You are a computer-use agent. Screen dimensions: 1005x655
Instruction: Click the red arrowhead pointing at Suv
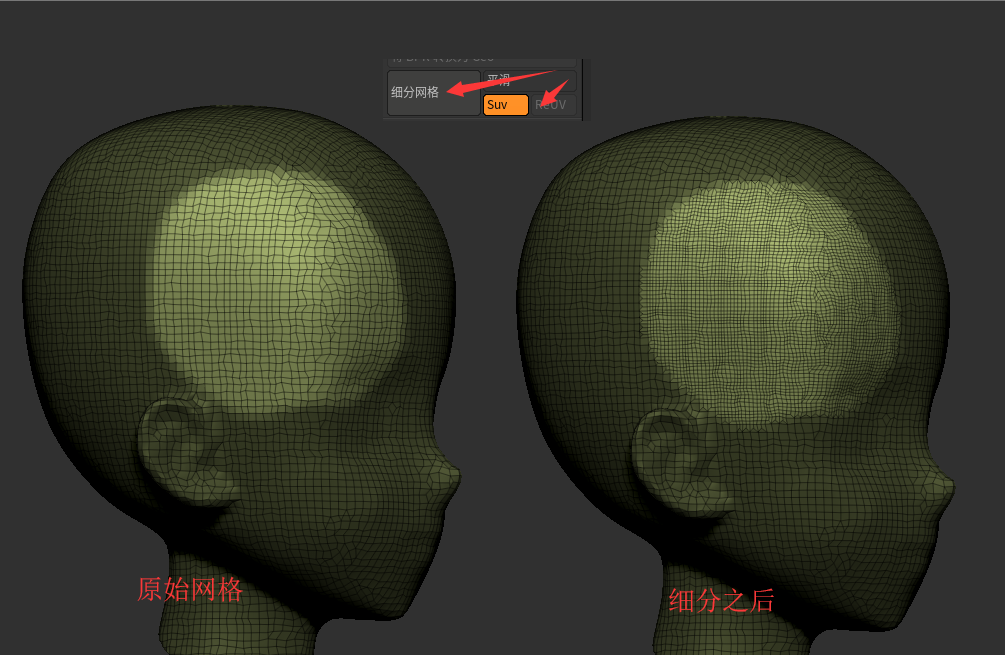click(546, 99)
